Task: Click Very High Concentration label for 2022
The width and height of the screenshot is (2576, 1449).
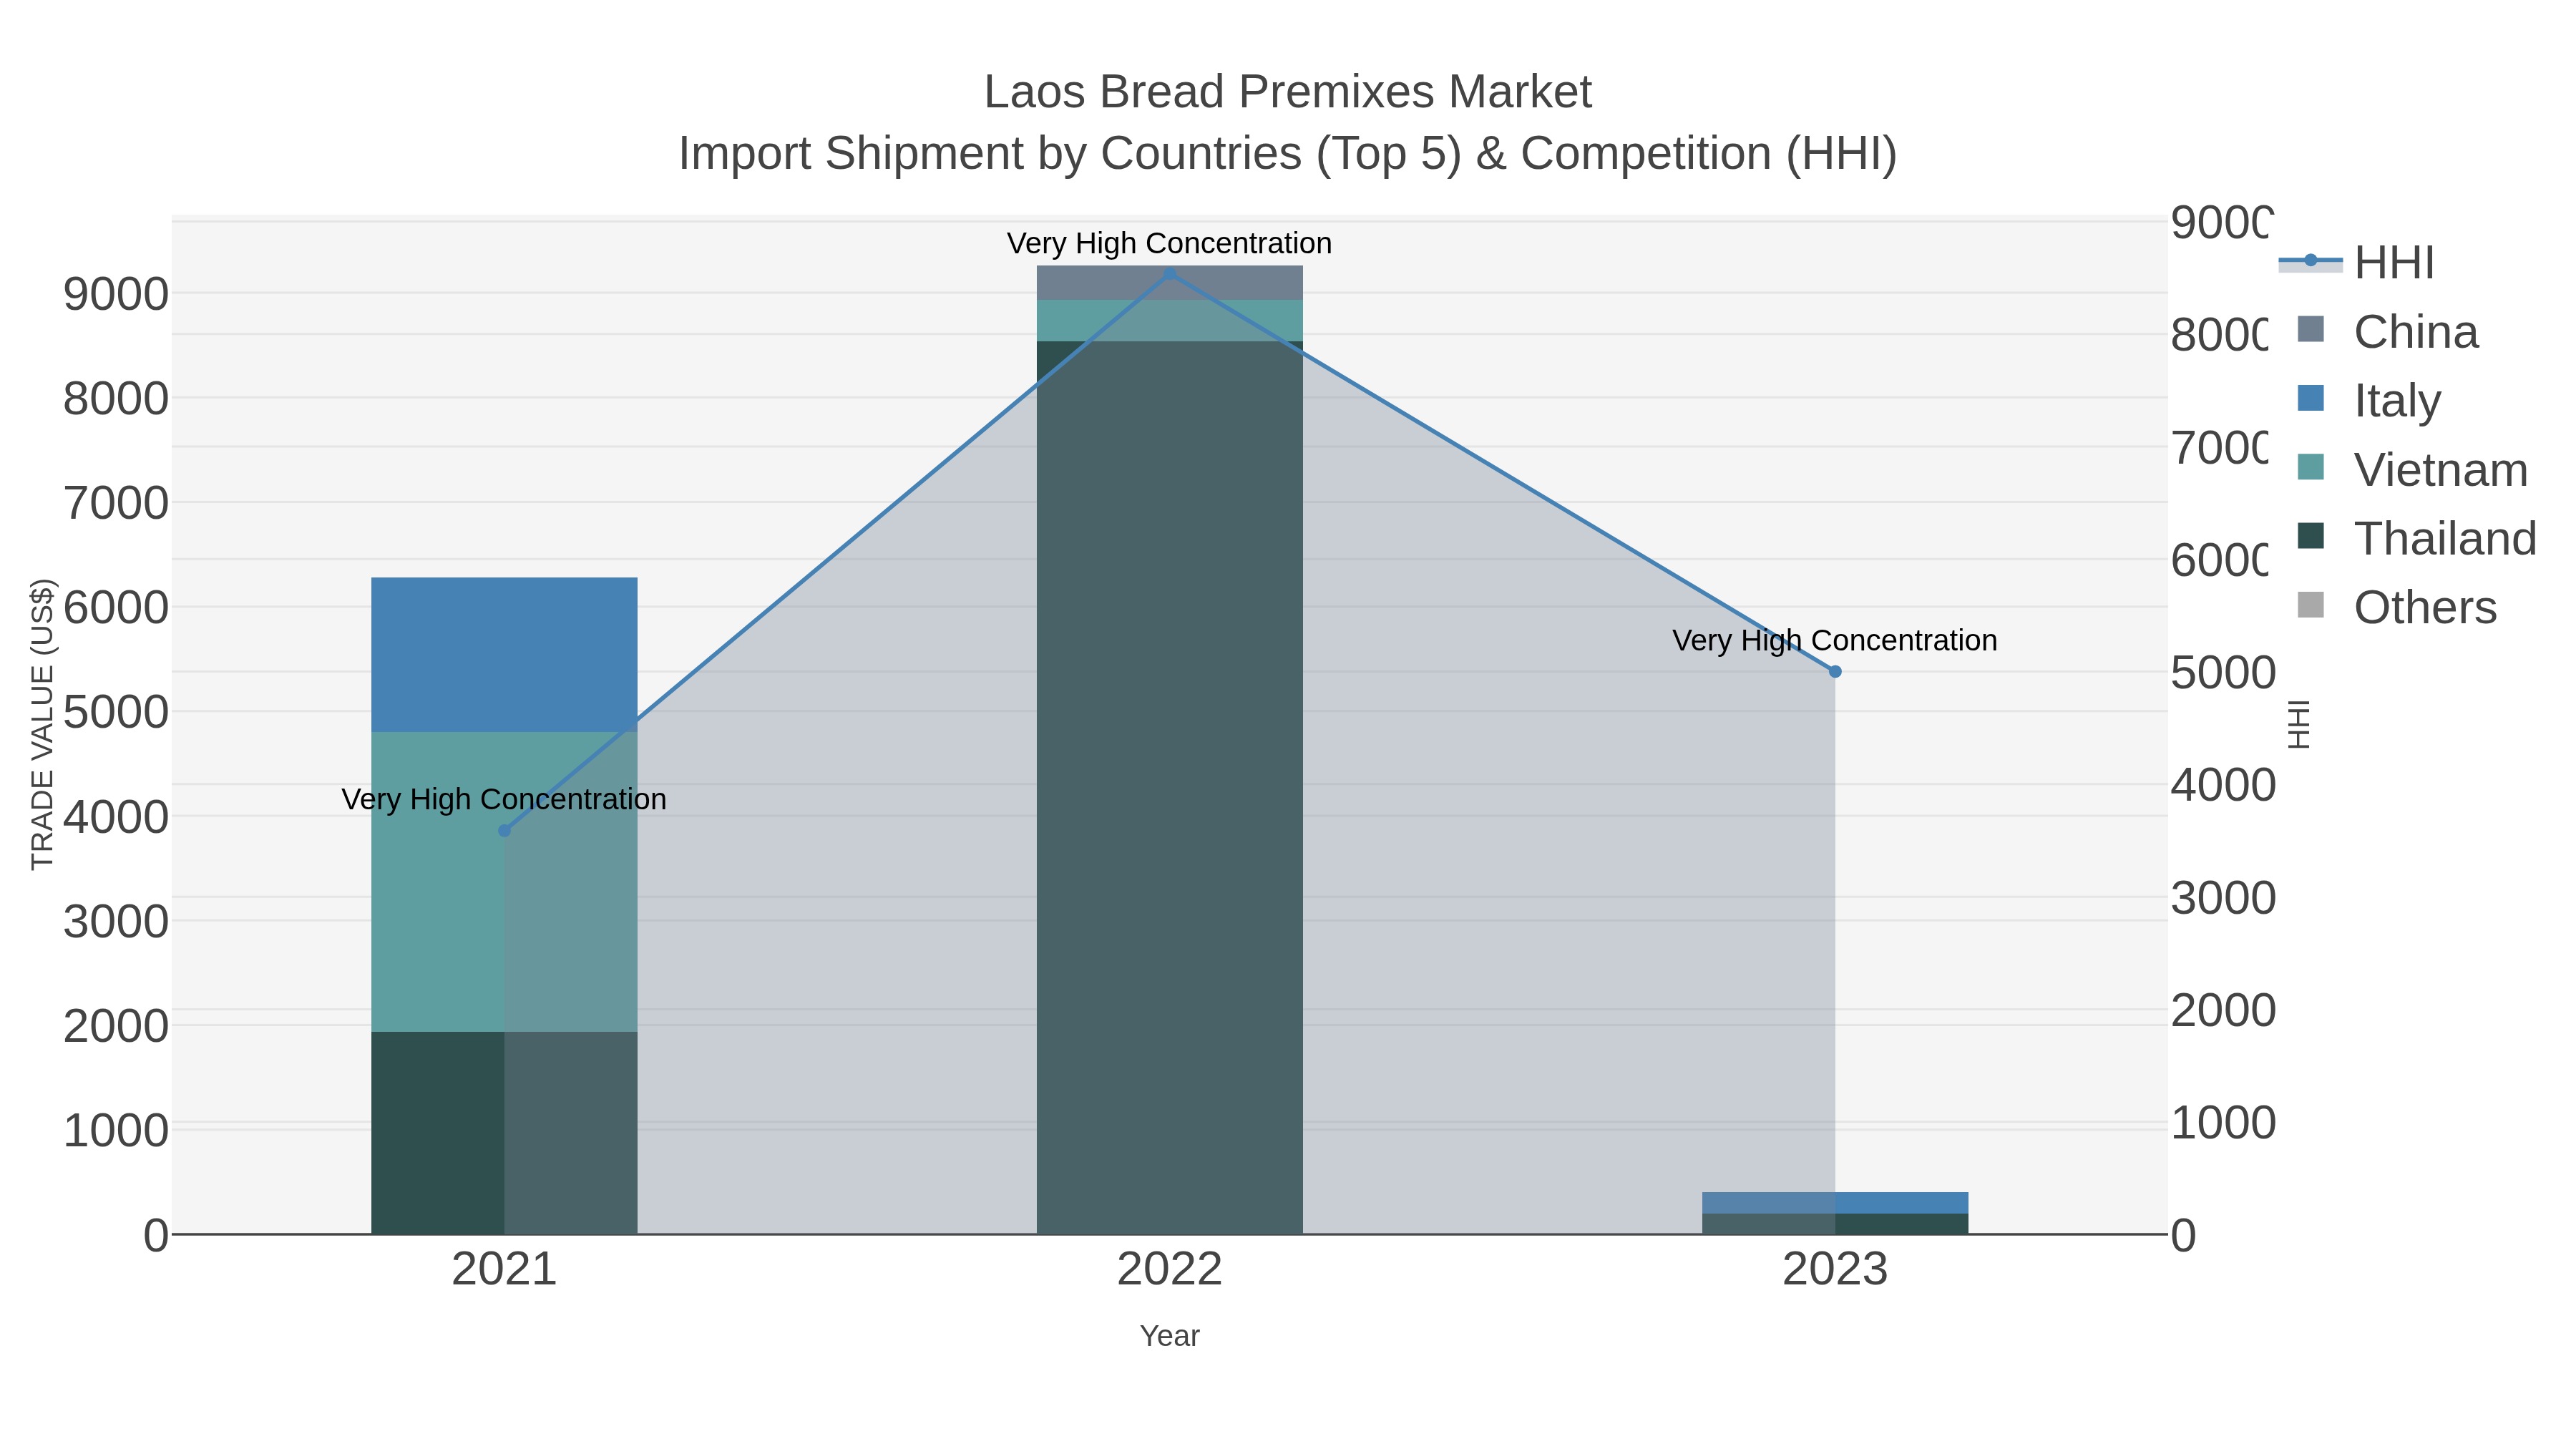Action: [1169, 243]
